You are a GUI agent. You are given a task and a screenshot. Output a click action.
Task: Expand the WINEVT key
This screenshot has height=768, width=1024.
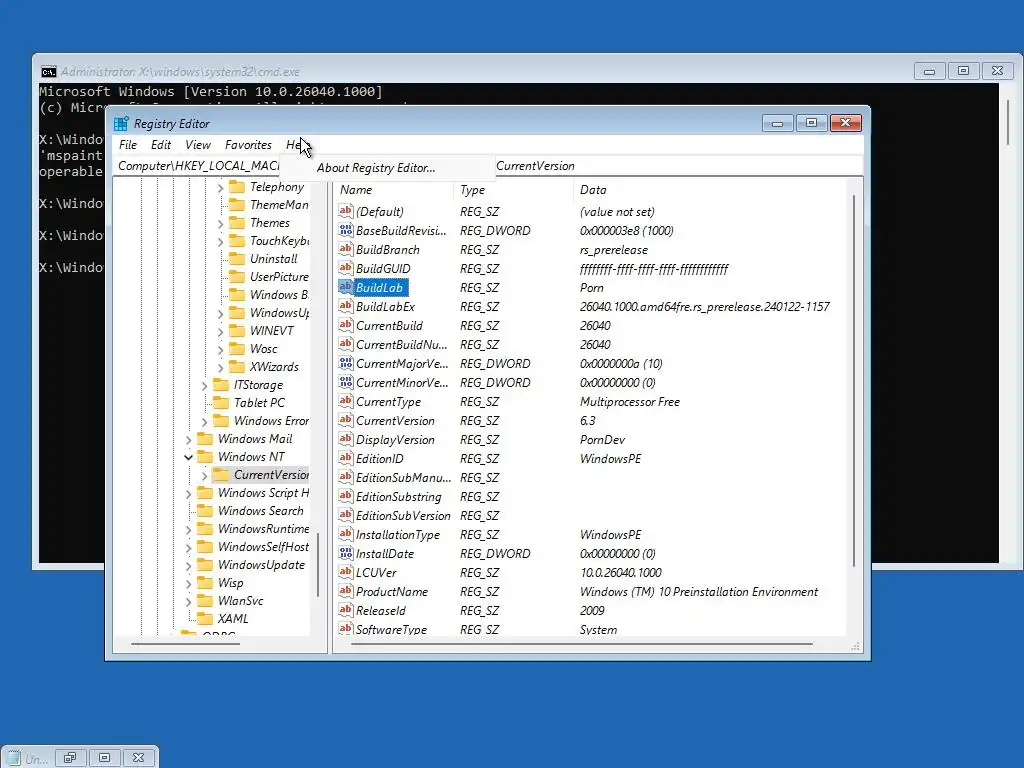(220, 332)
